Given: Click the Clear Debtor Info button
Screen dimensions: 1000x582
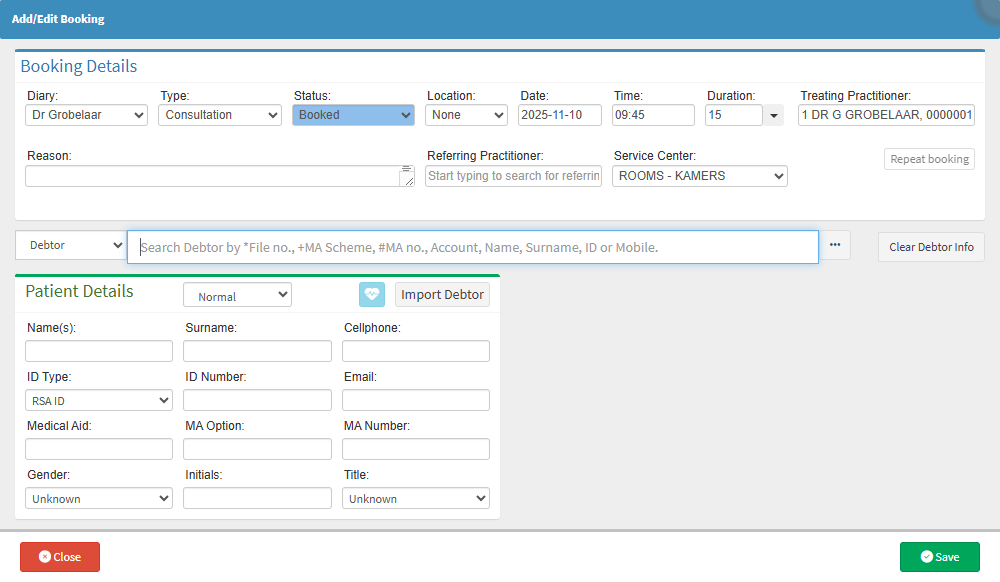Looking at the screenshot, I should [x=931, y=247].
